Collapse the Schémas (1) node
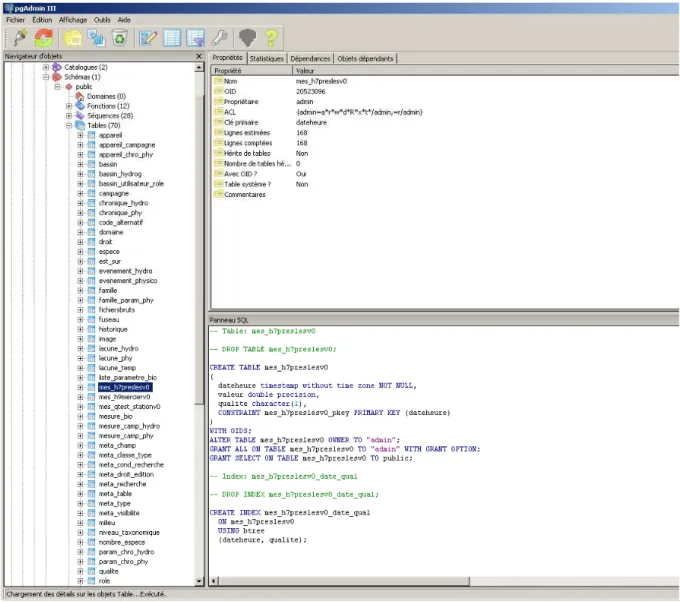The image size is (680, 603). (x=46, y=77)
